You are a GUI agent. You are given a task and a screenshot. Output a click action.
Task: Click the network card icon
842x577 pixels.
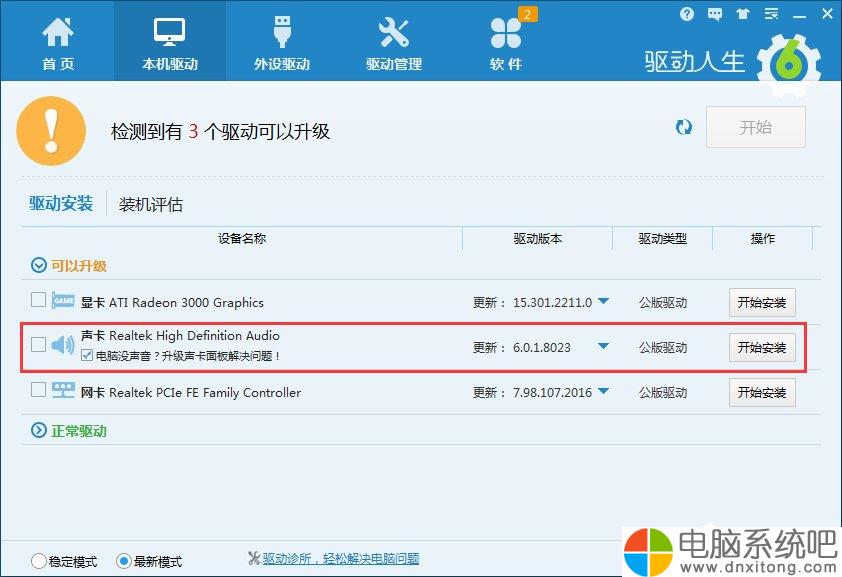[63, 390]
